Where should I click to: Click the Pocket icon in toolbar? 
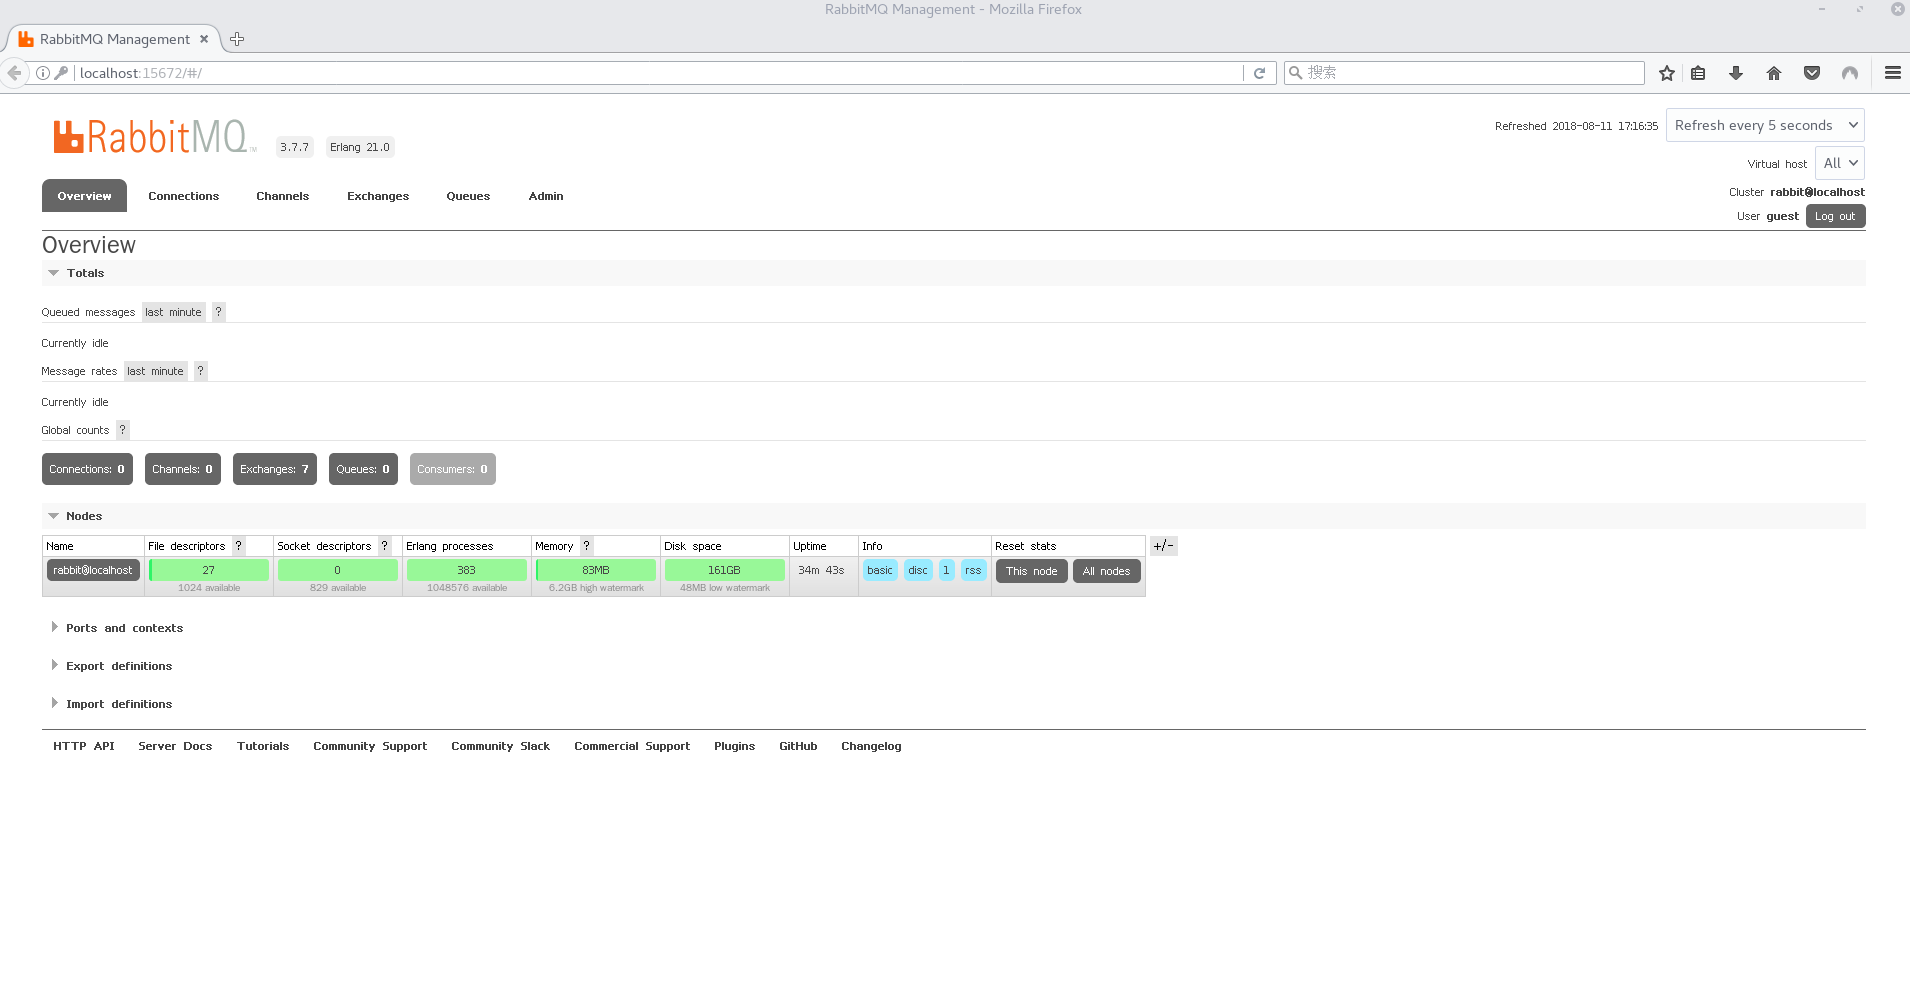pyautogui.click(x=1812, y=73)
